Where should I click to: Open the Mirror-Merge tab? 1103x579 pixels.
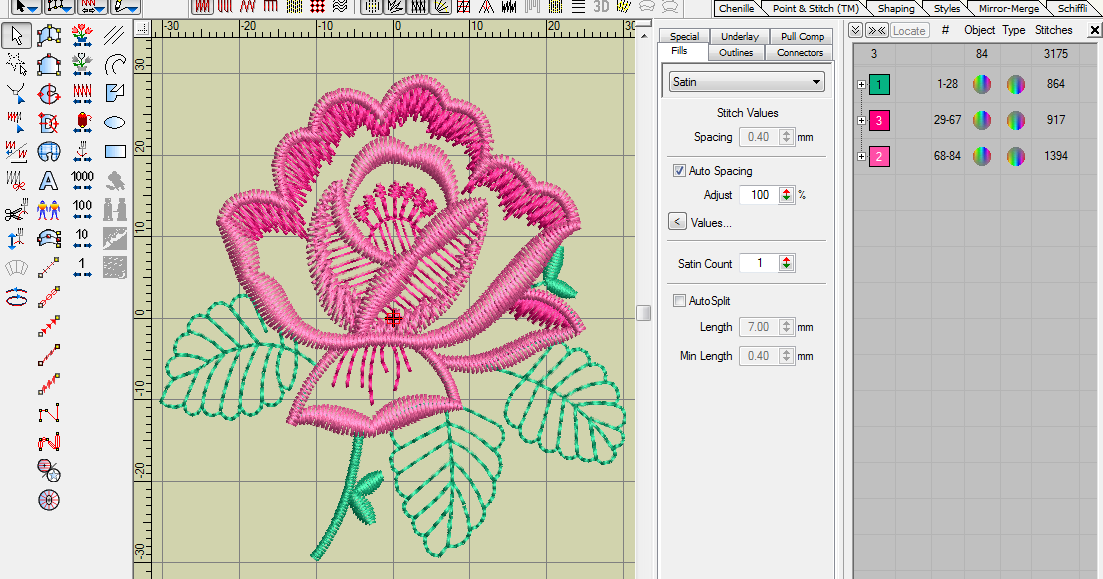(1009, 8)
